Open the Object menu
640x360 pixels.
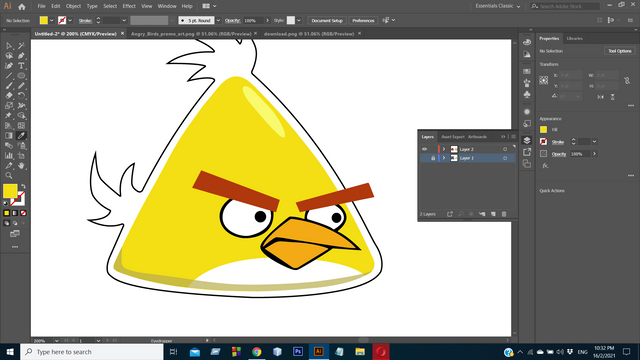[x=73, y=6]
